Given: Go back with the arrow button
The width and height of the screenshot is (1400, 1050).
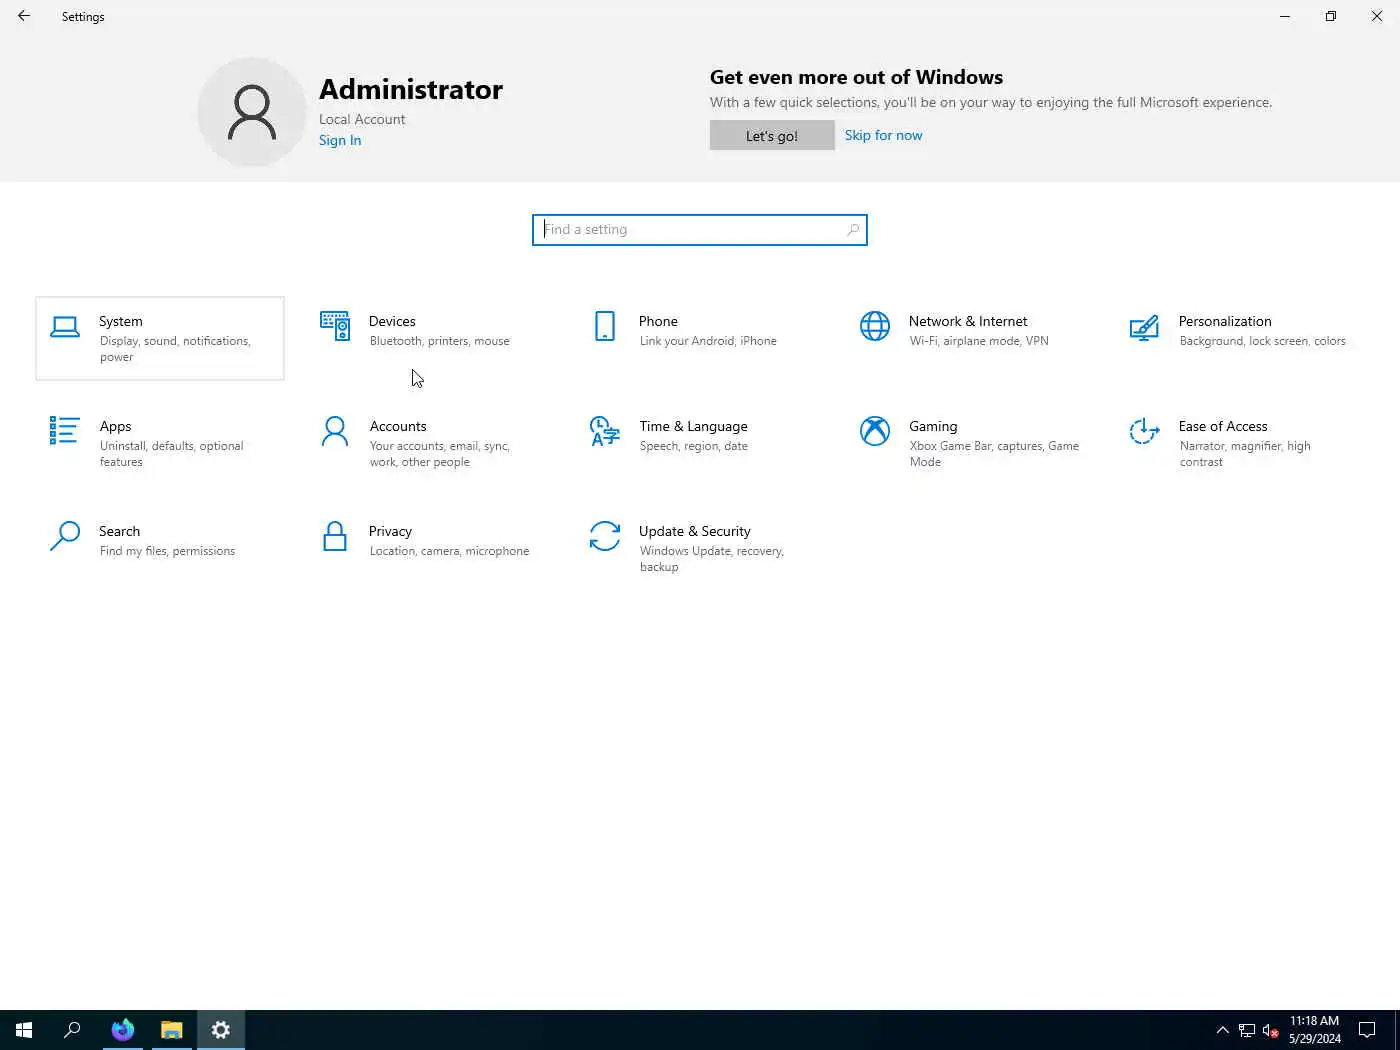Looking at the screenshot, I should click(24, 16).
